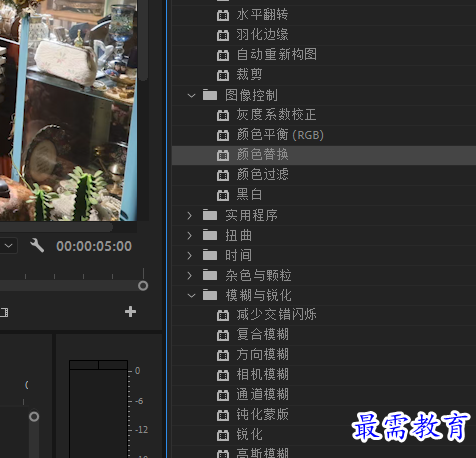Select the 颜色过滤 effect

(262, 175)
